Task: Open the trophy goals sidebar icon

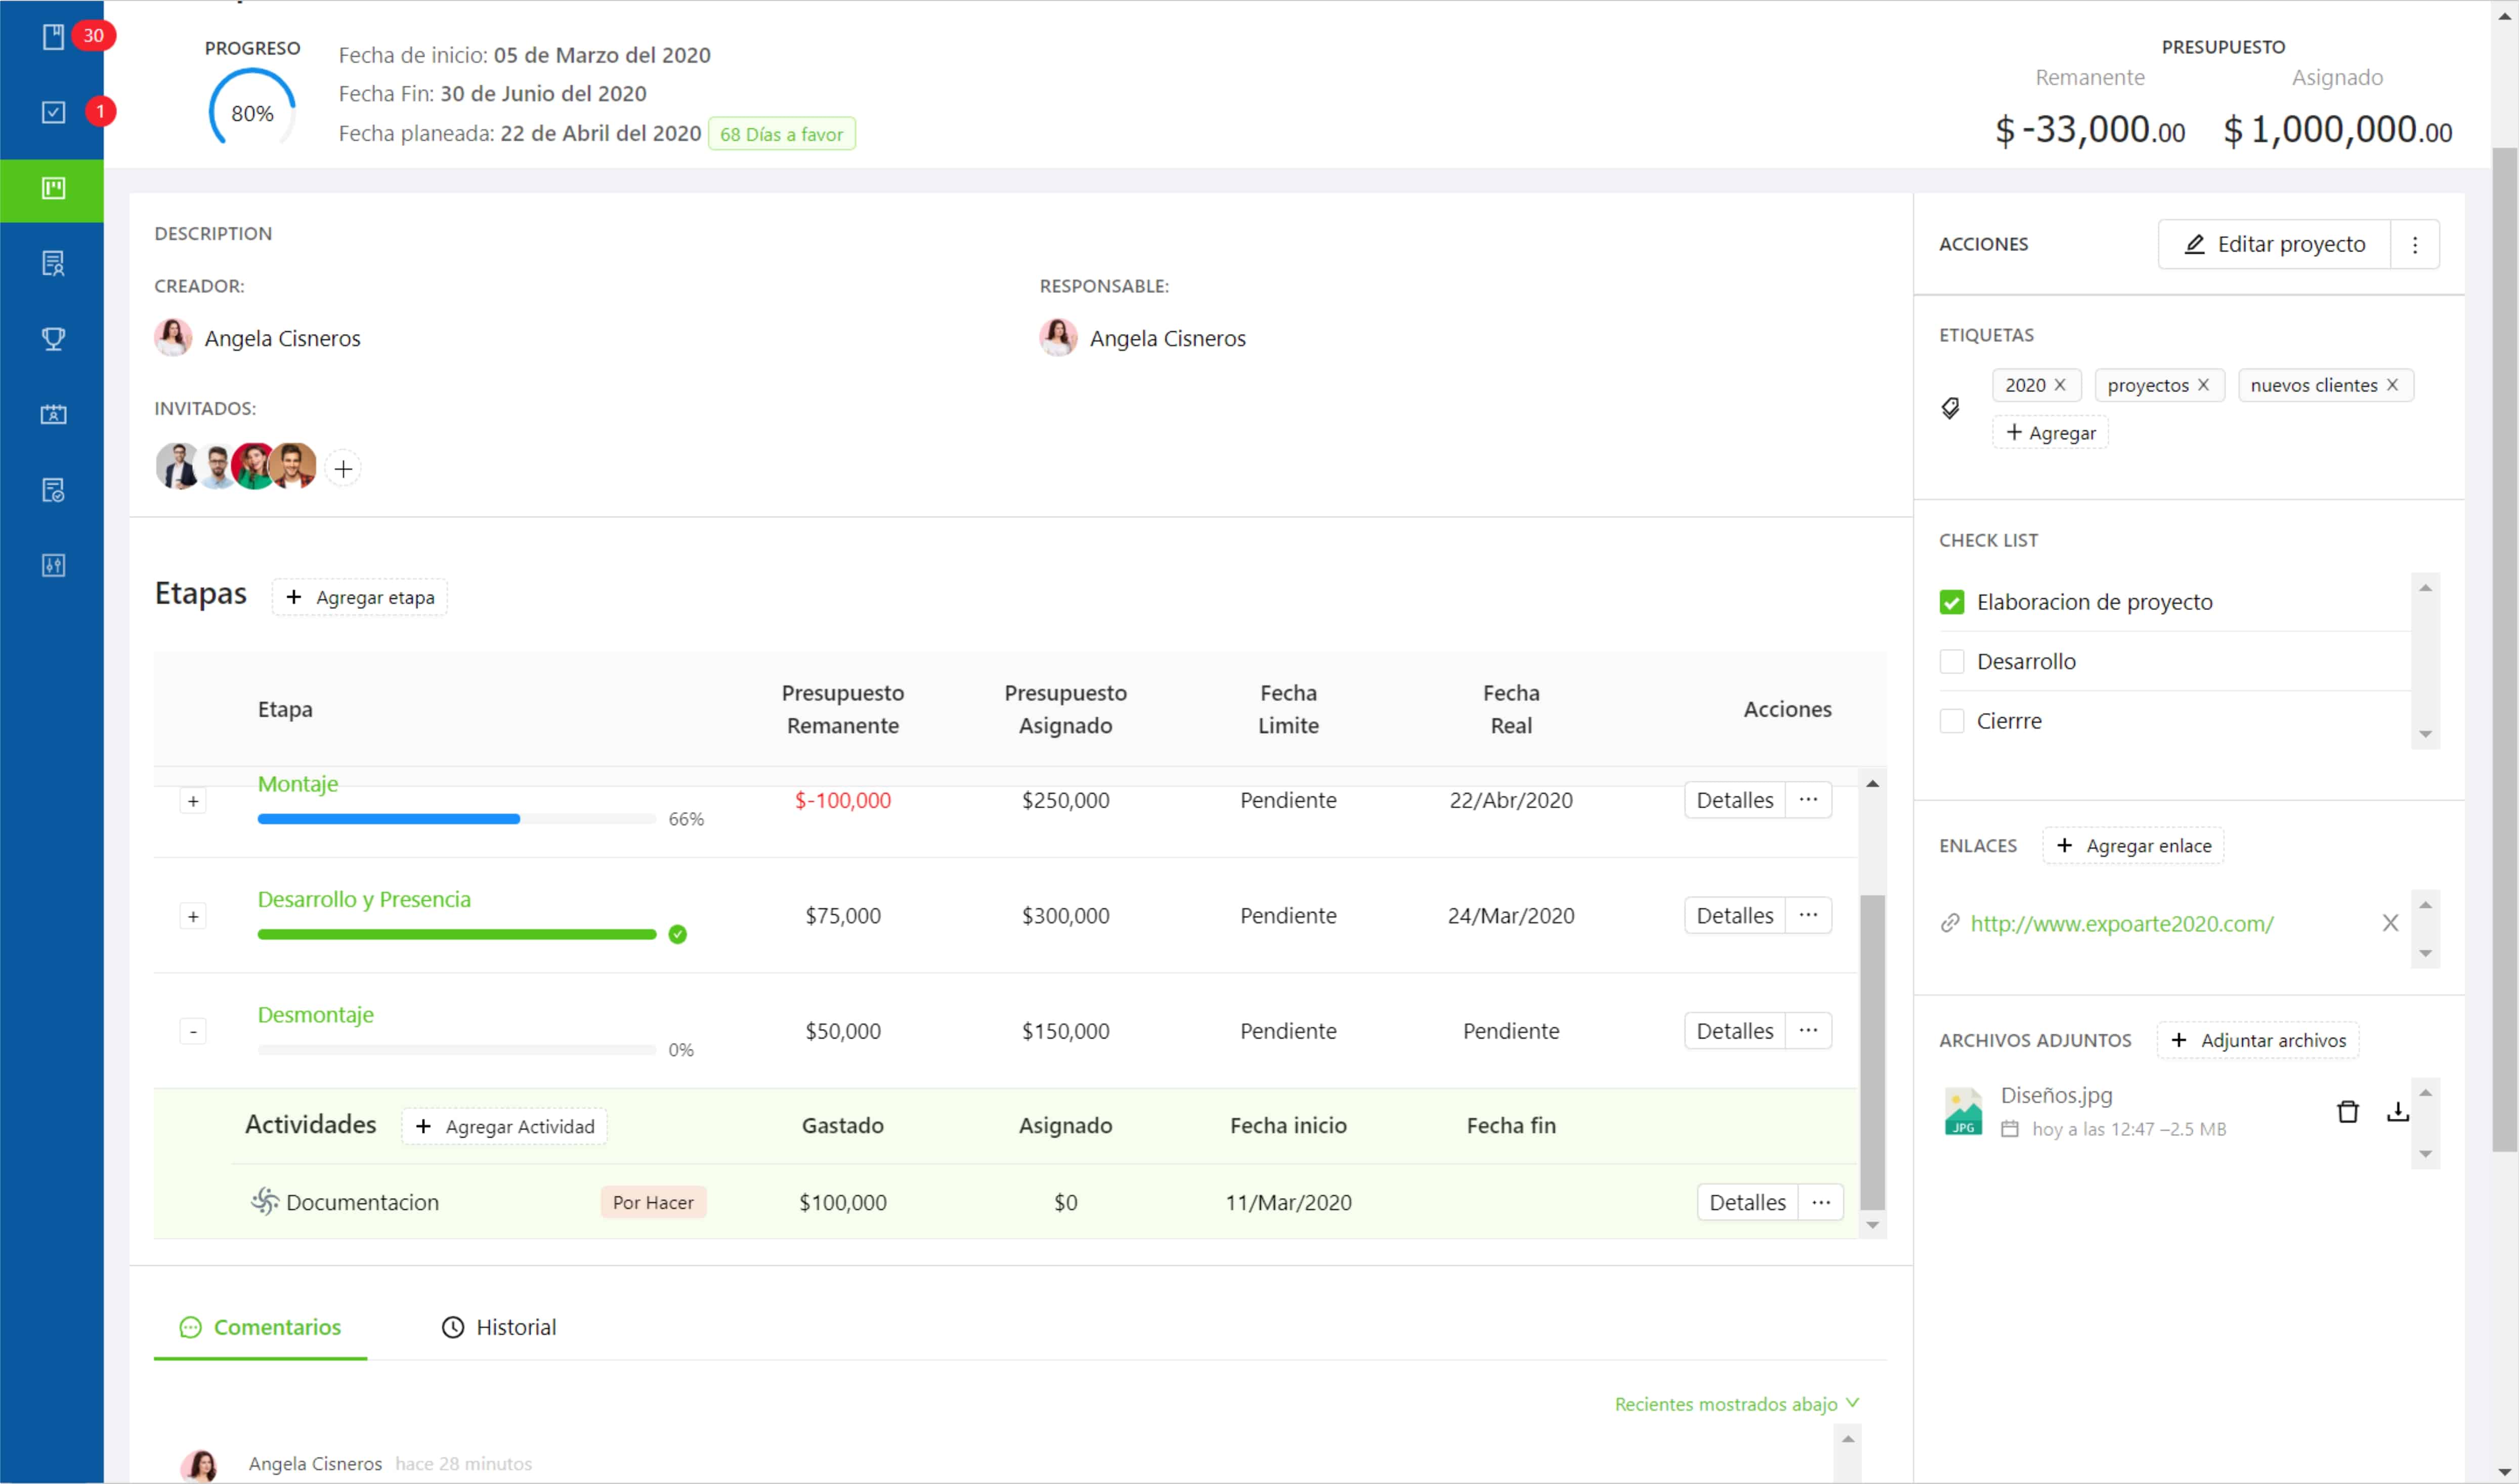Action: [54, 339]
